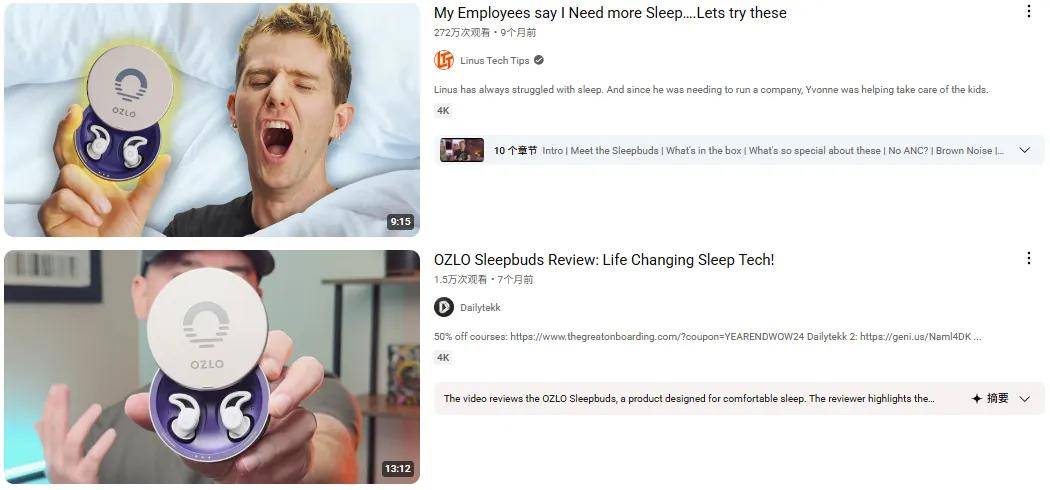Open more options for Linus sleep video
1050x490 pixels.
click(1029, 11)
